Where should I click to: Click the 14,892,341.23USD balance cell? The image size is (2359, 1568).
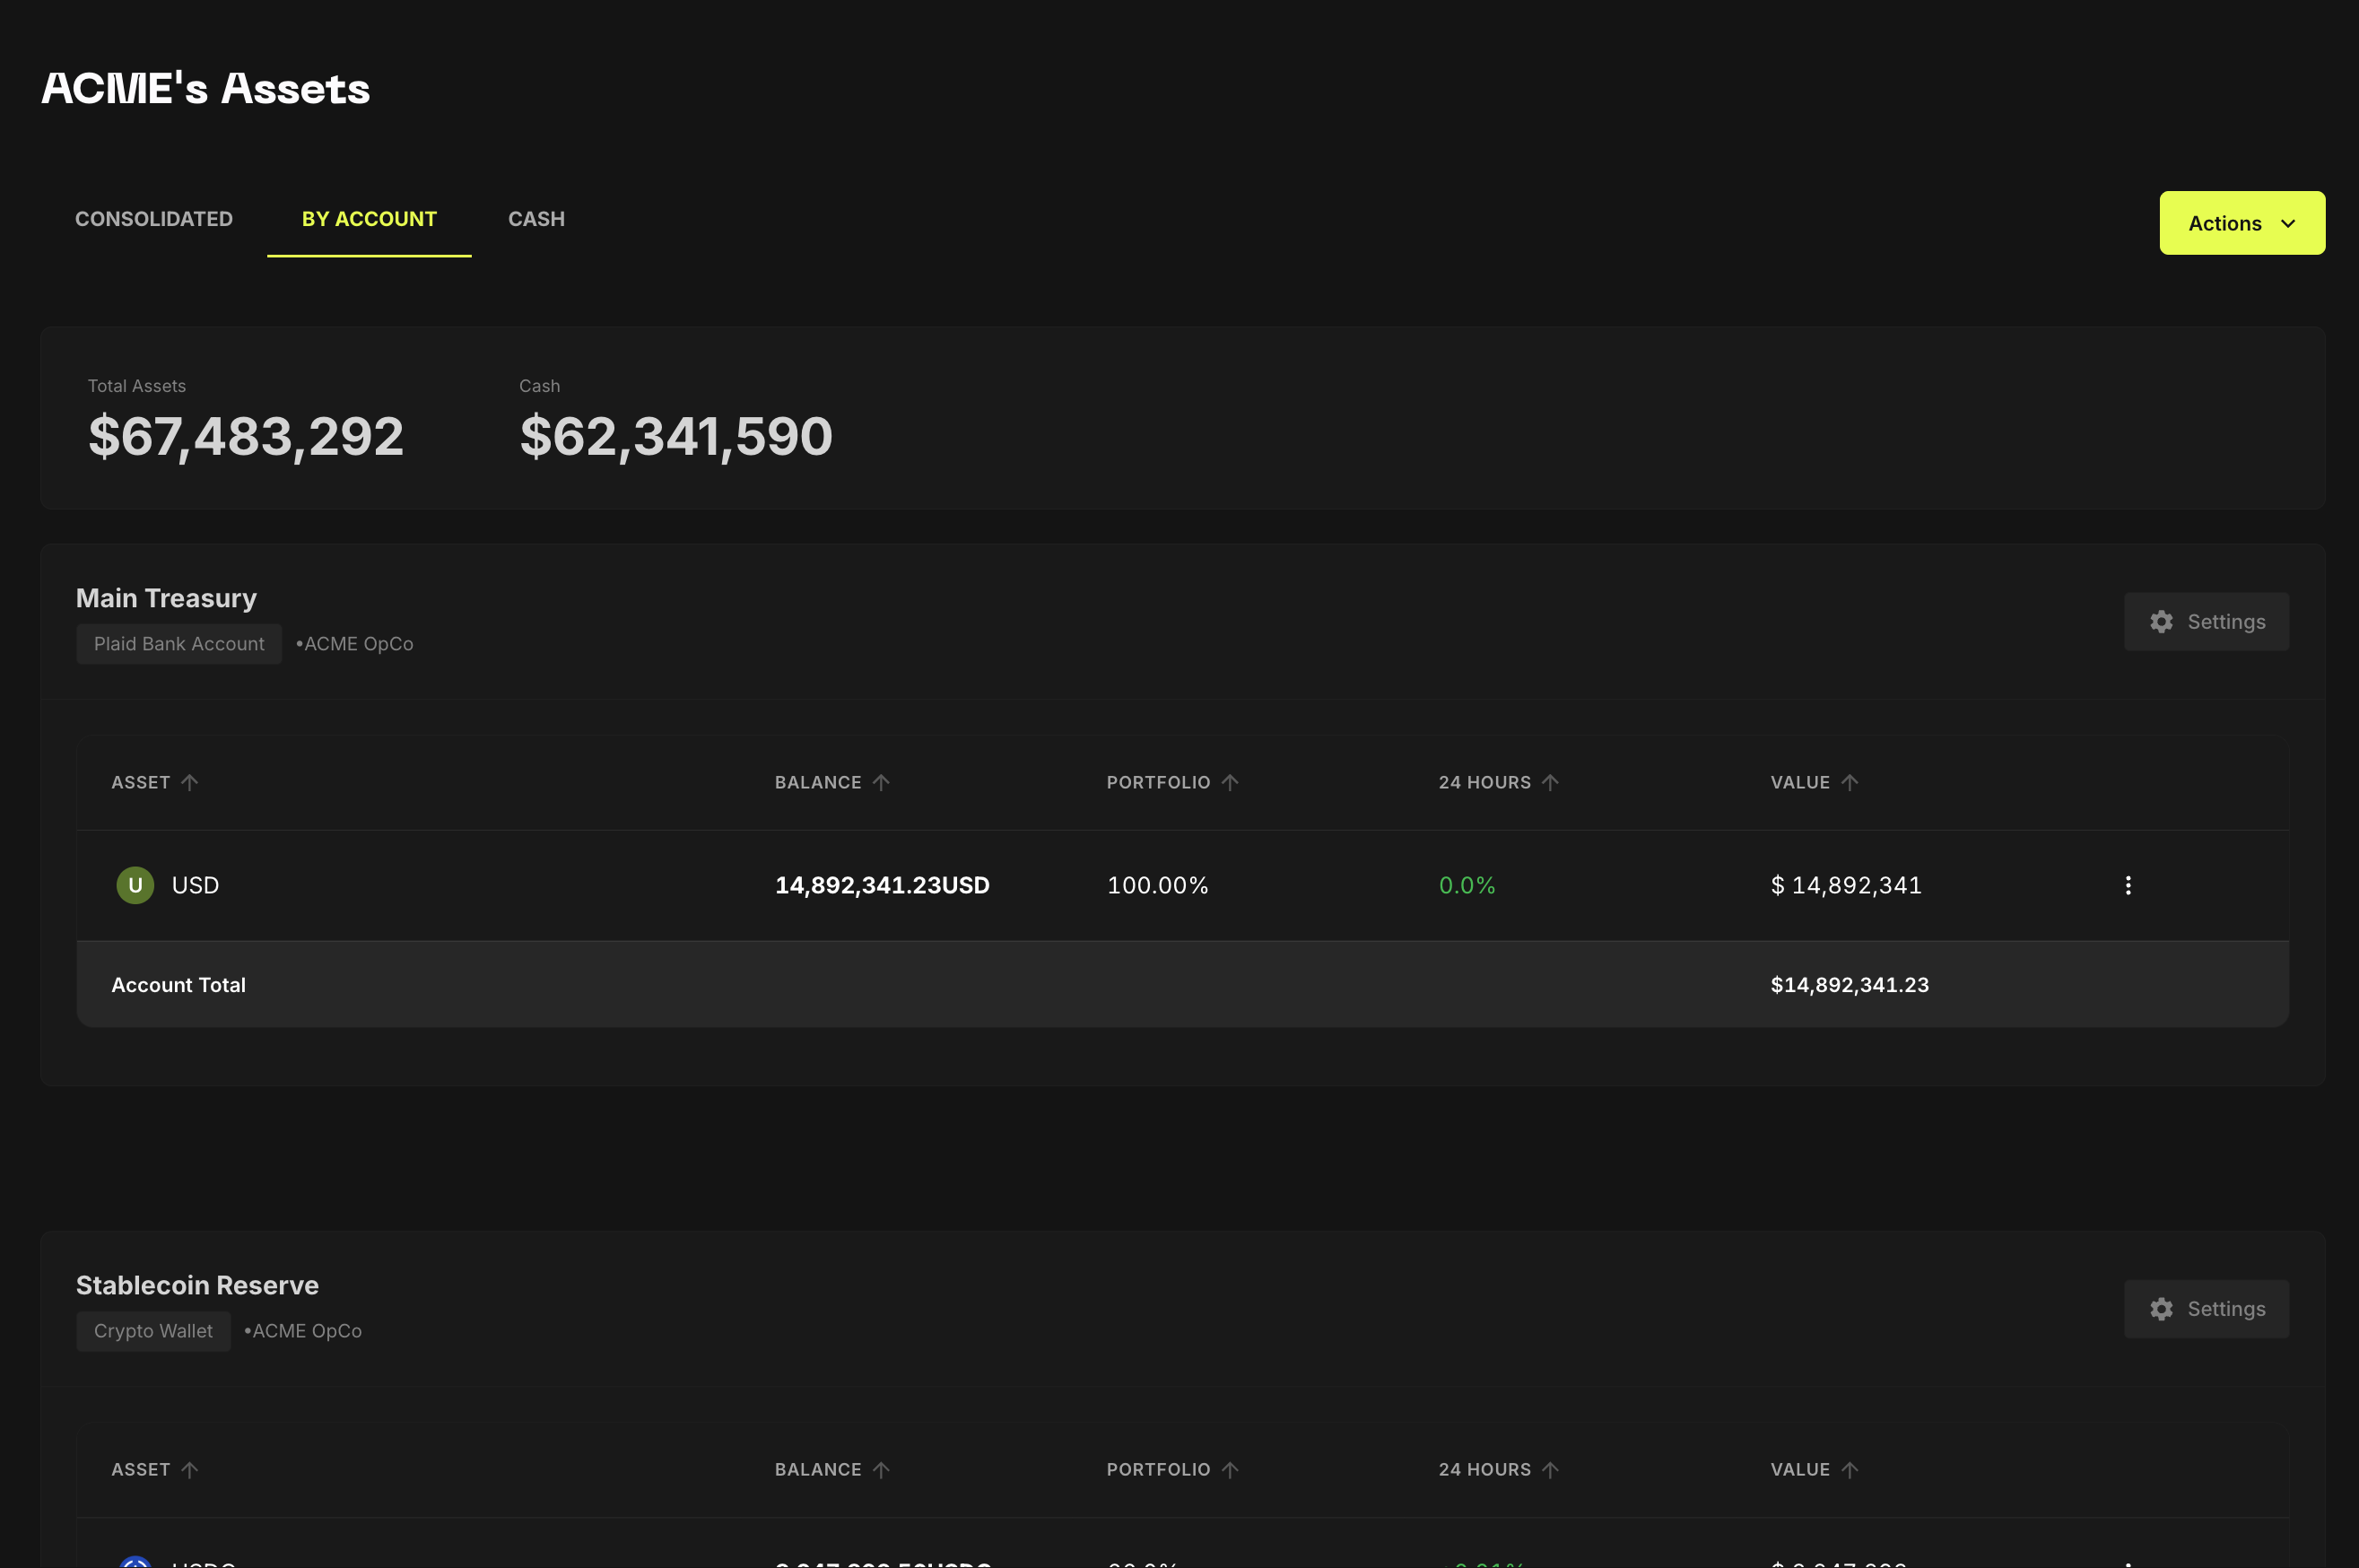click(882, 885)
